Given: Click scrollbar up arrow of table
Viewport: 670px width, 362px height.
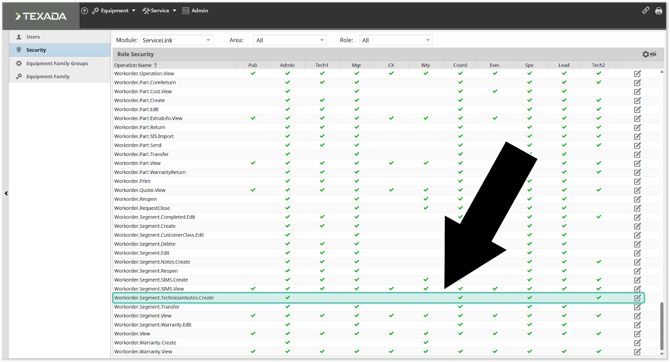Looking at the screenshot, I should tap(662, 72).
